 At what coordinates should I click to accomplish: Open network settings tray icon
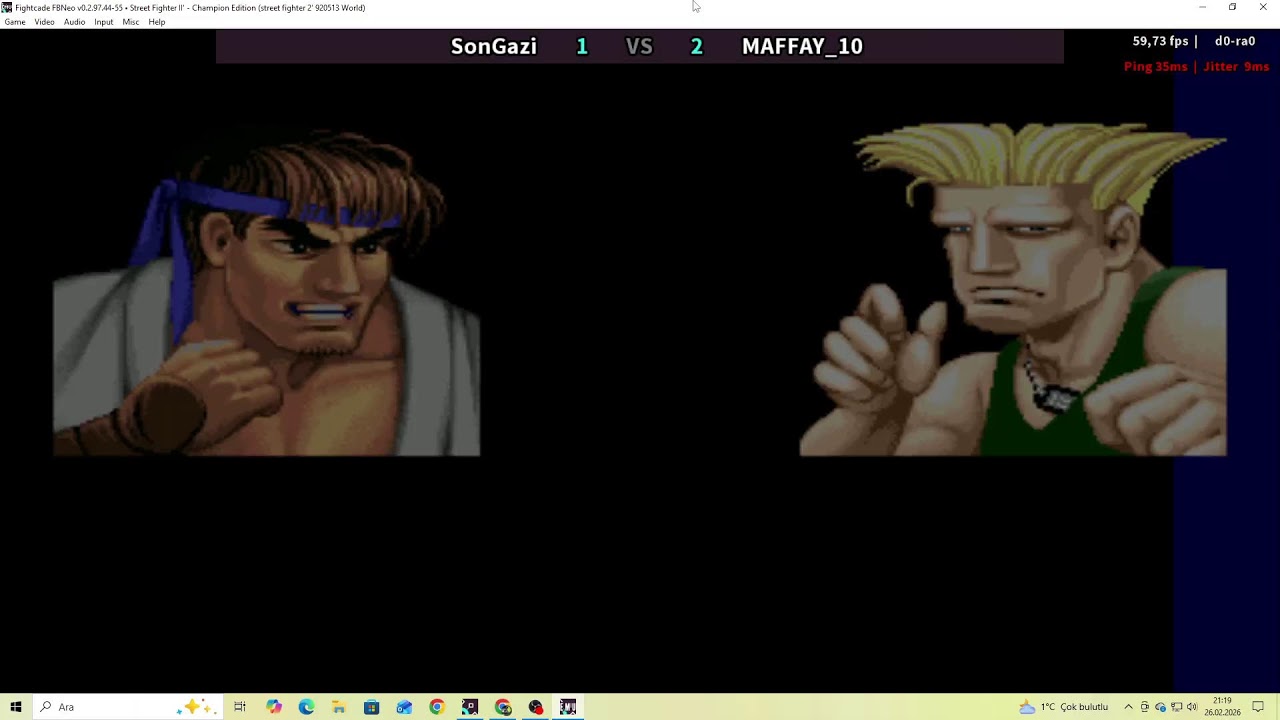[1176, 707]
